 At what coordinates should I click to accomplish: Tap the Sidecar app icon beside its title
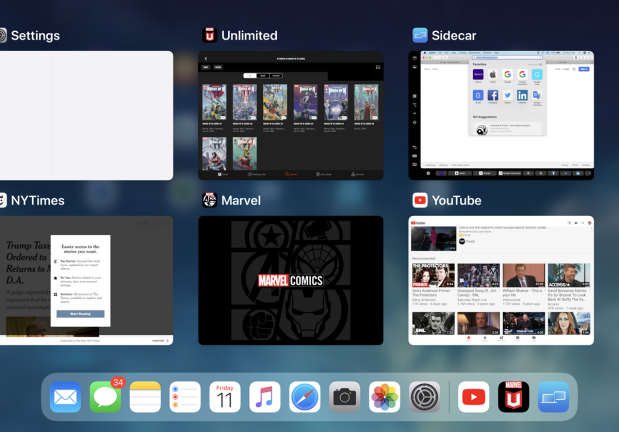[420, 35]
